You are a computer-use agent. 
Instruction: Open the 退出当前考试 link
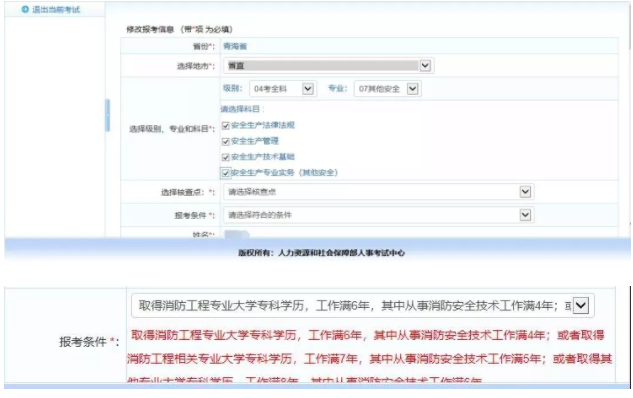coord(56,9)
